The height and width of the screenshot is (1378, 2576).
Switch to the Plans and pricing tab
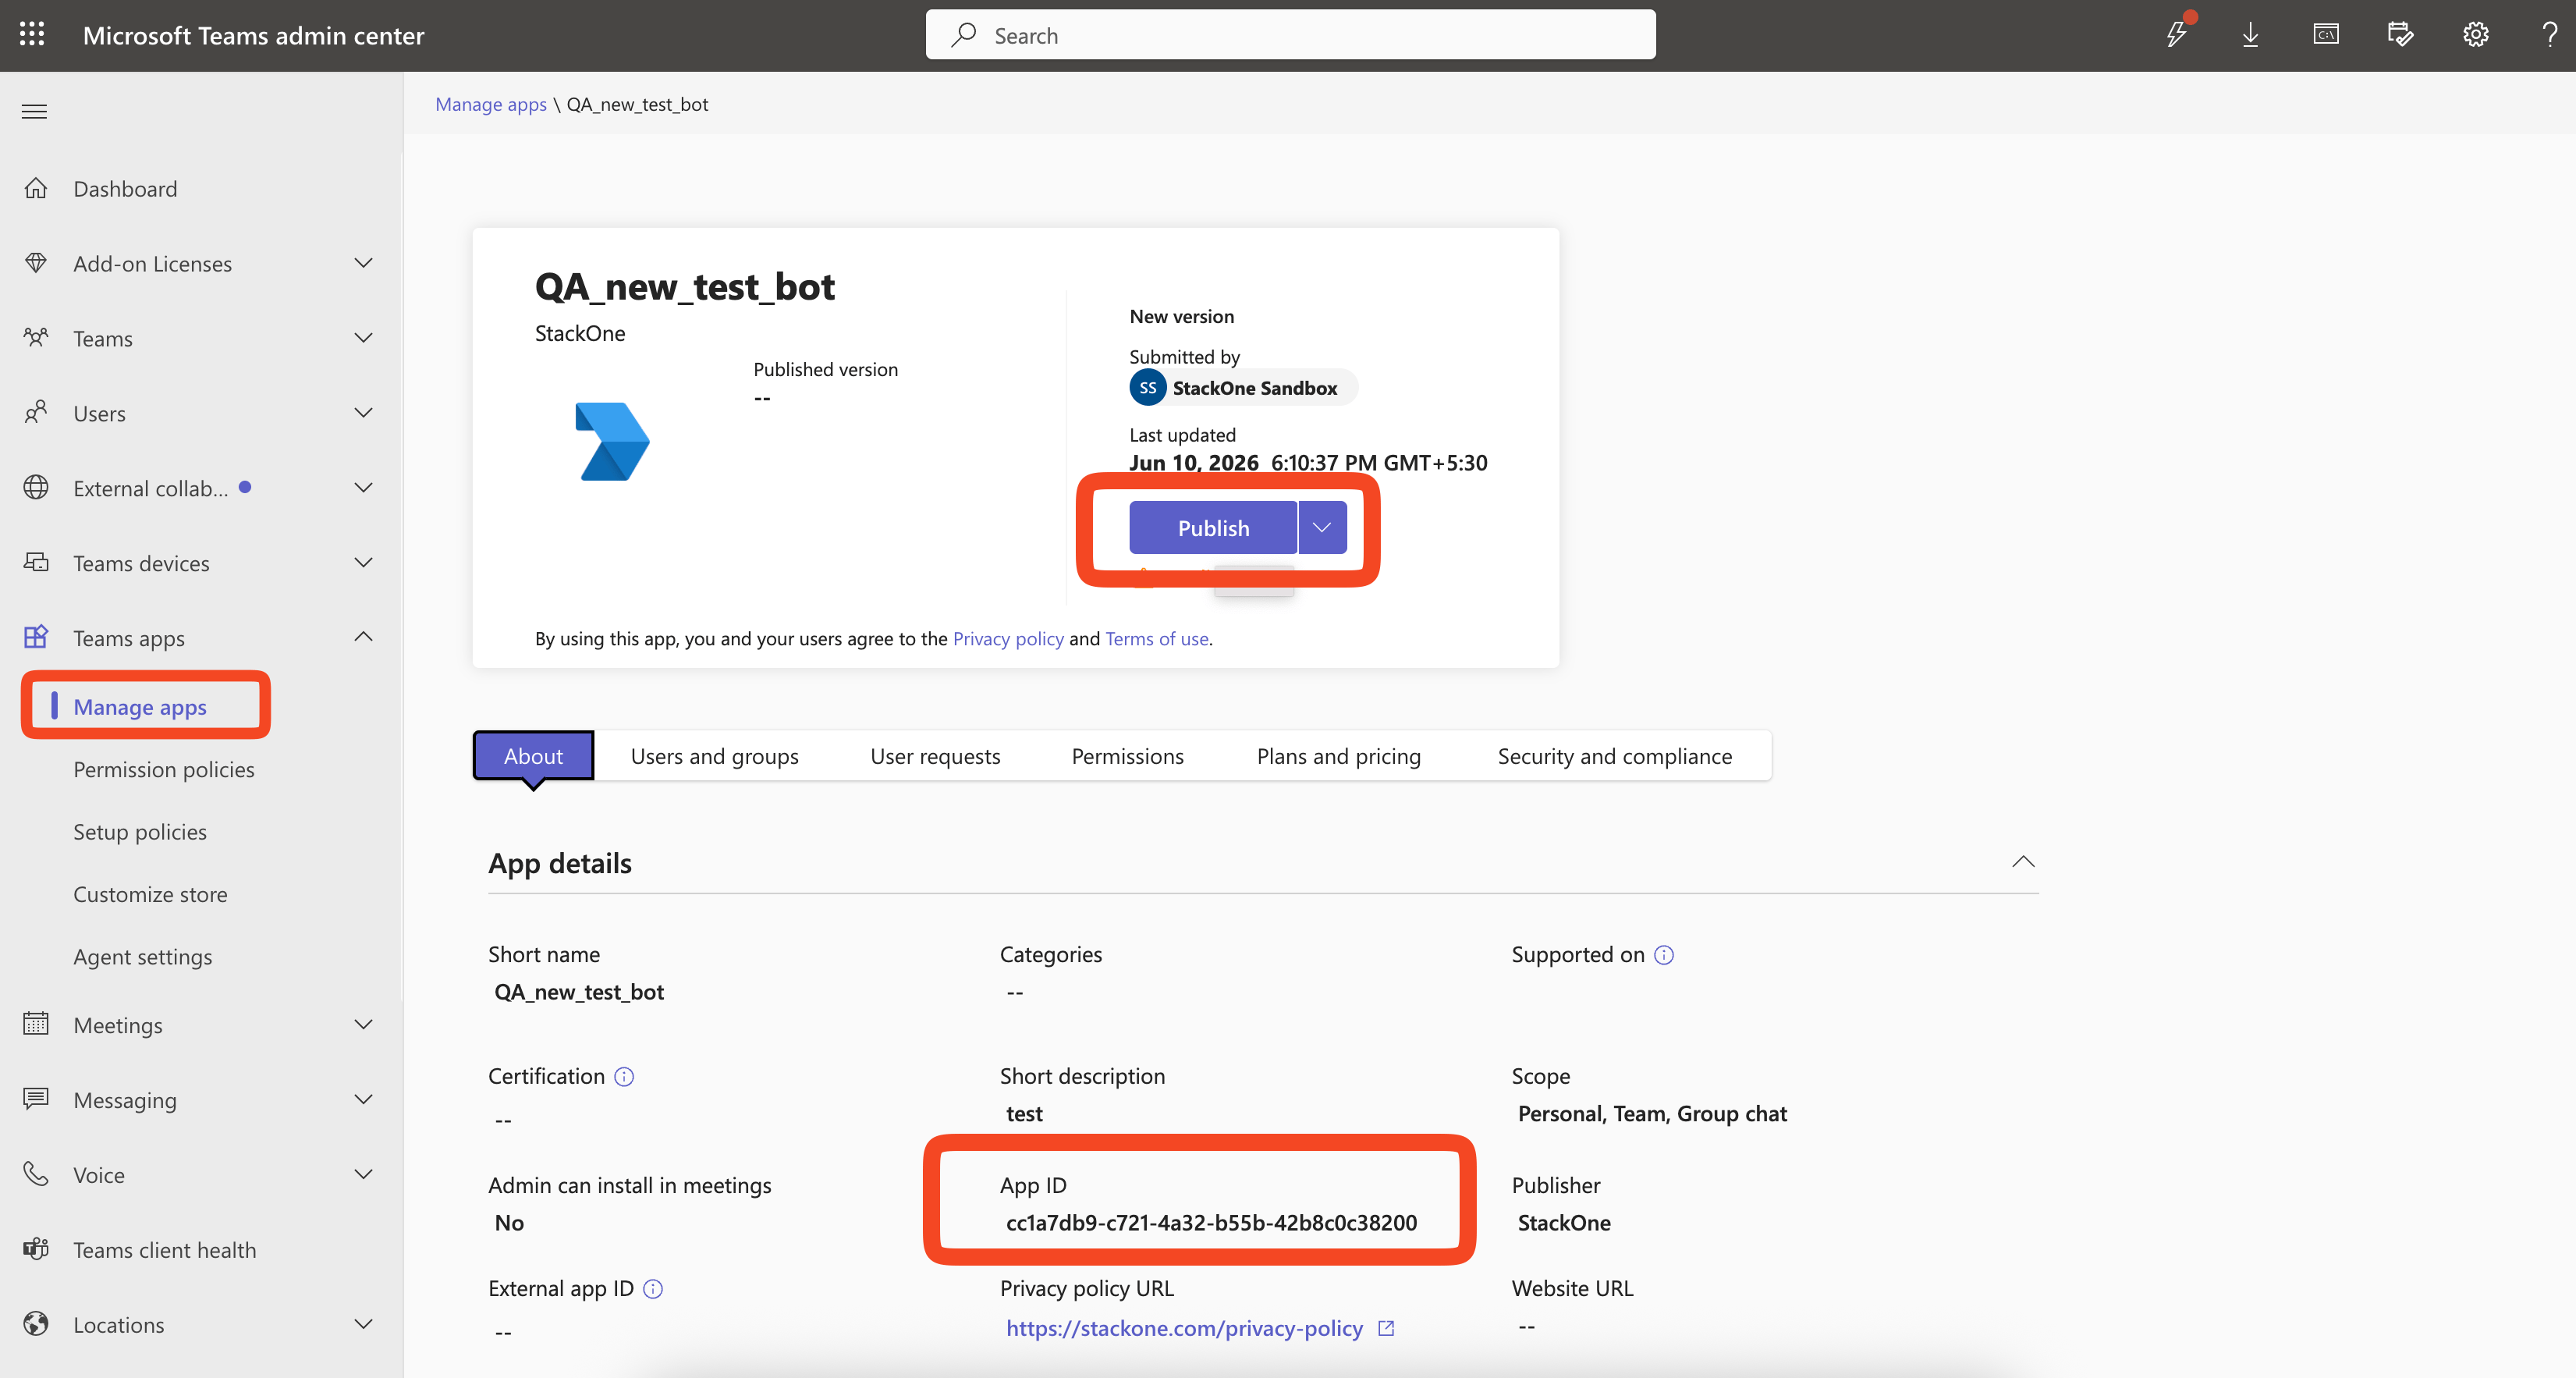(x=1338, y=756)
